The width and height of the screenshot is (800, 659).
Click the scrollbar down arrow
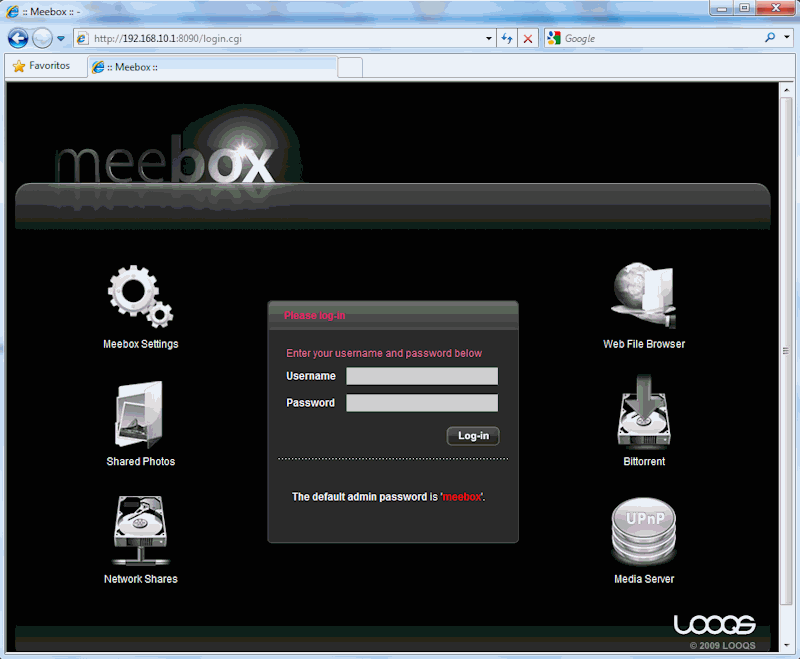tap(786, 645)
